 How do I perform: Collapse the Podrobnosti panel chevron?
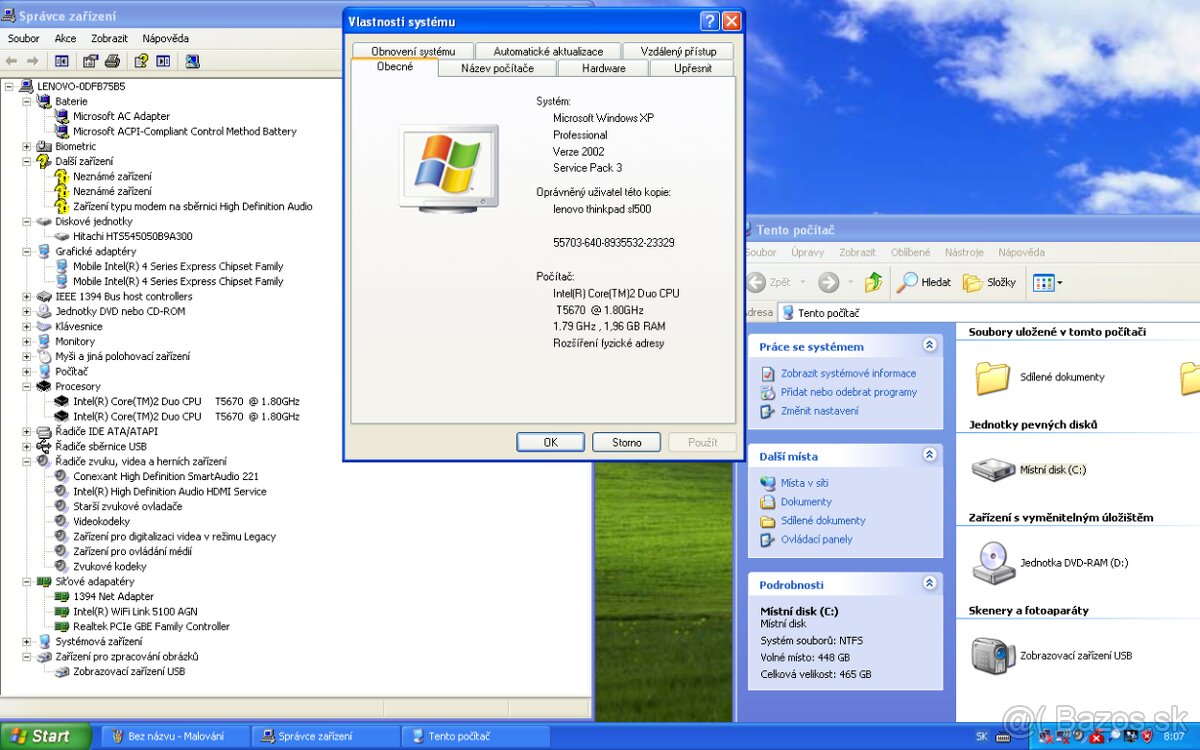click(931, 583)
